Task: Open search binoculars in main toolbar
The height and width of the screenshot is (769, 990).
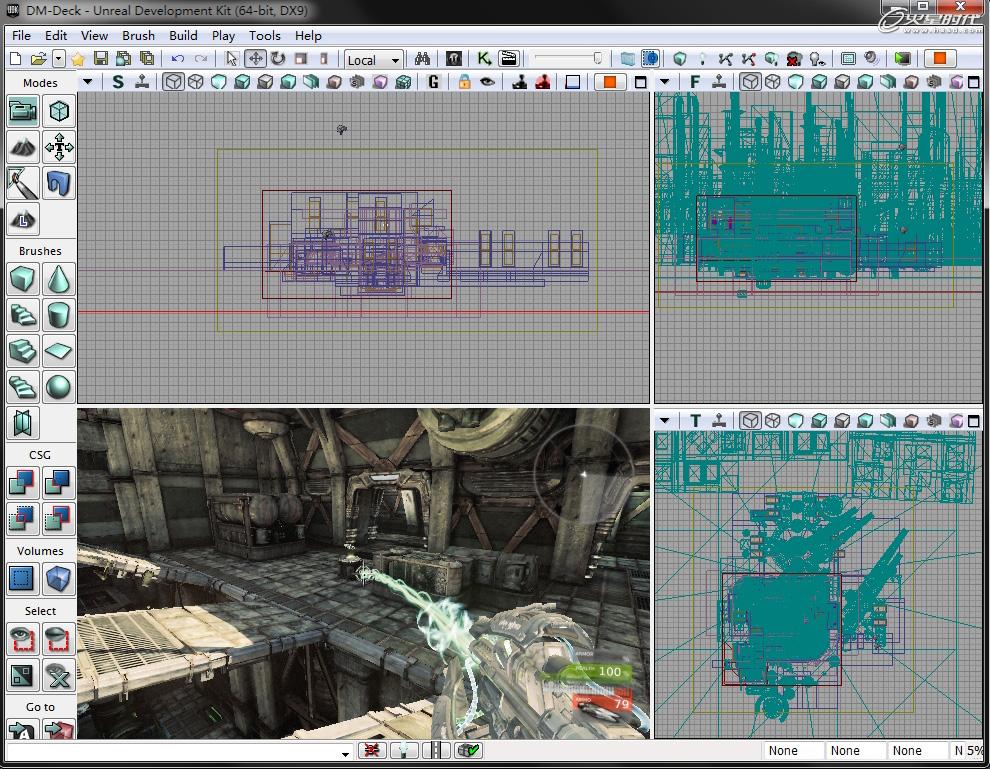Action: click(x=422, y=59)
